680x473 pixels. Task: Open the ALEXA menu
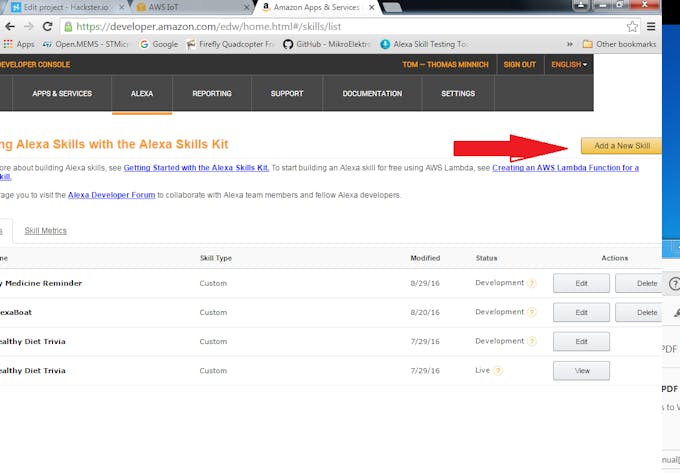pyautogui.click(x=142, y=93)
